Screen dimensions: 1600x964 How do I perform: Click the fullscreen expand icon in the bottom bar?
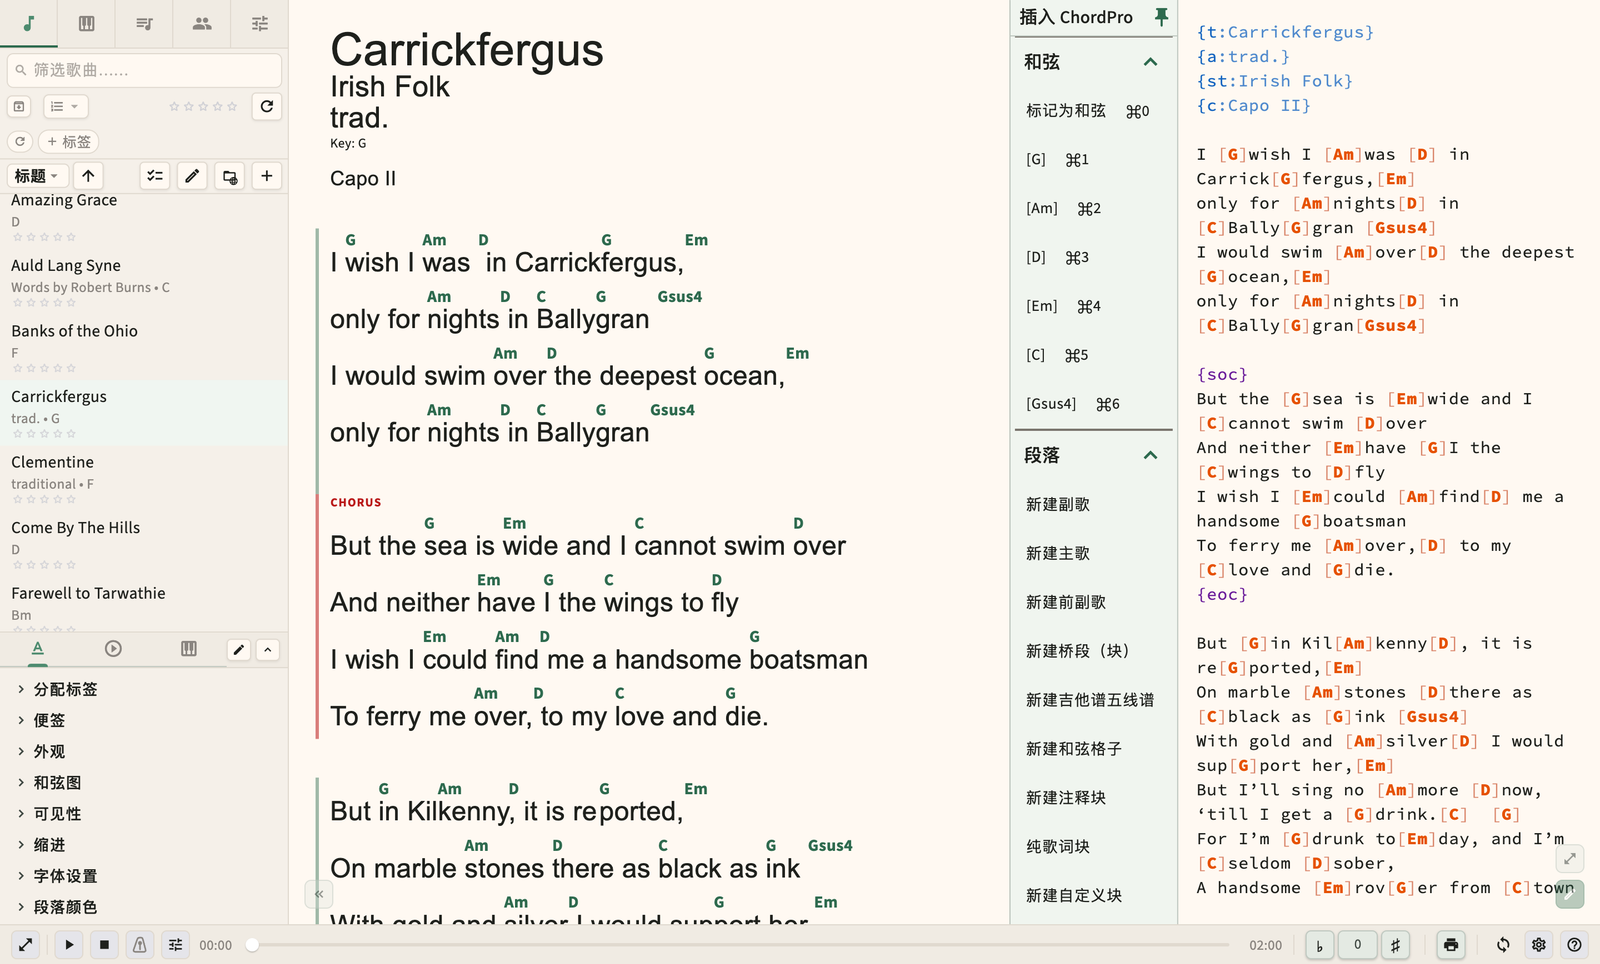point(26,945)
